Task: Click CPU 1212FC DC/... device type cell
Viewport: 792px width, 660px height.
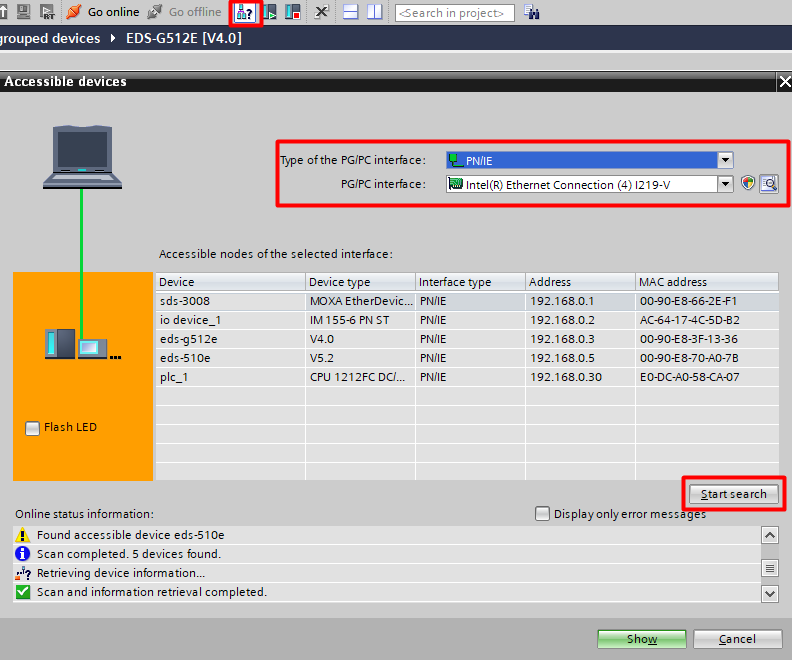Action: [x=361, y=377]
